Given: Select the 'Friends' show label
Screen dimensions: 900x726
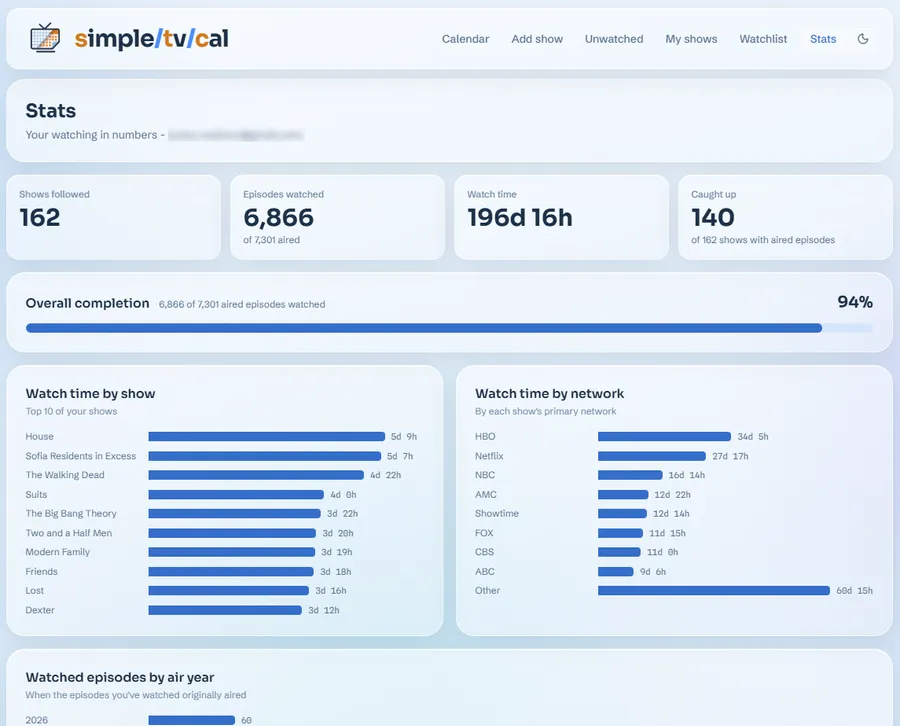Looking at the screenshot, I should click(x=41, y=572).
